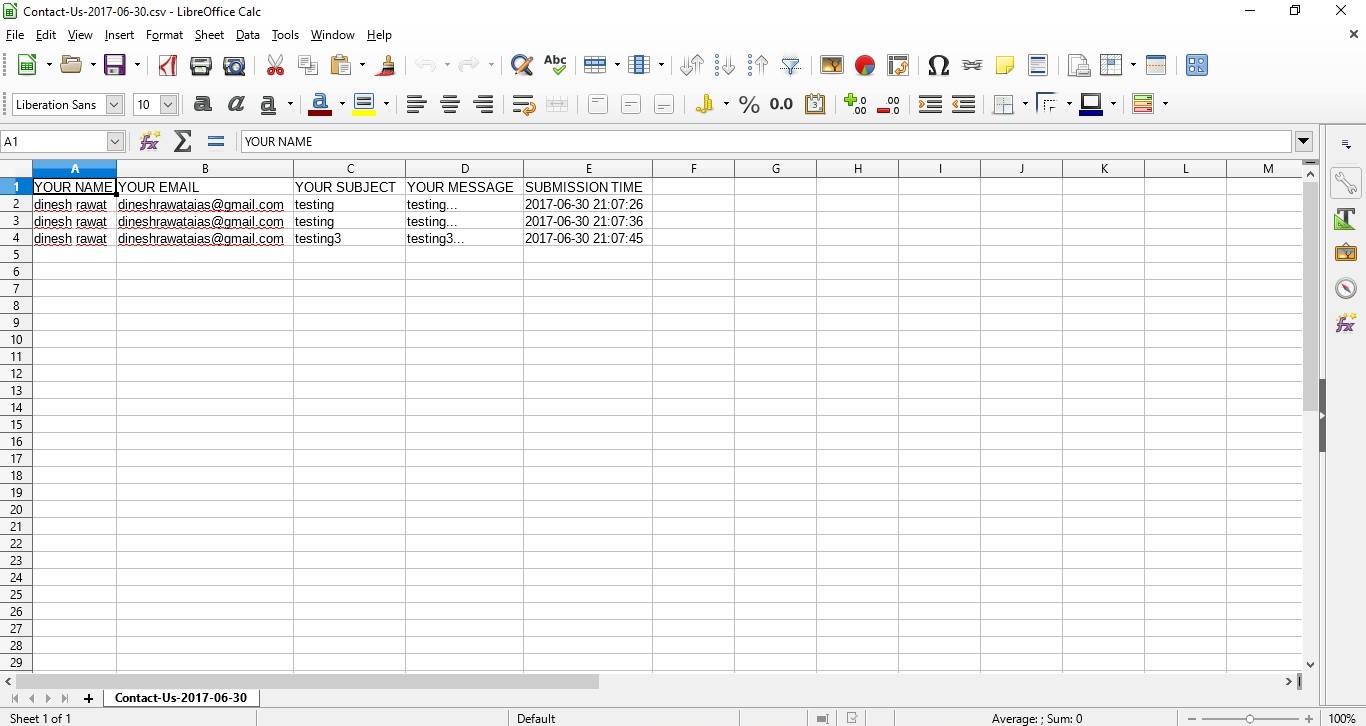Cut the selection with scissors icon

tap(275, 66)
